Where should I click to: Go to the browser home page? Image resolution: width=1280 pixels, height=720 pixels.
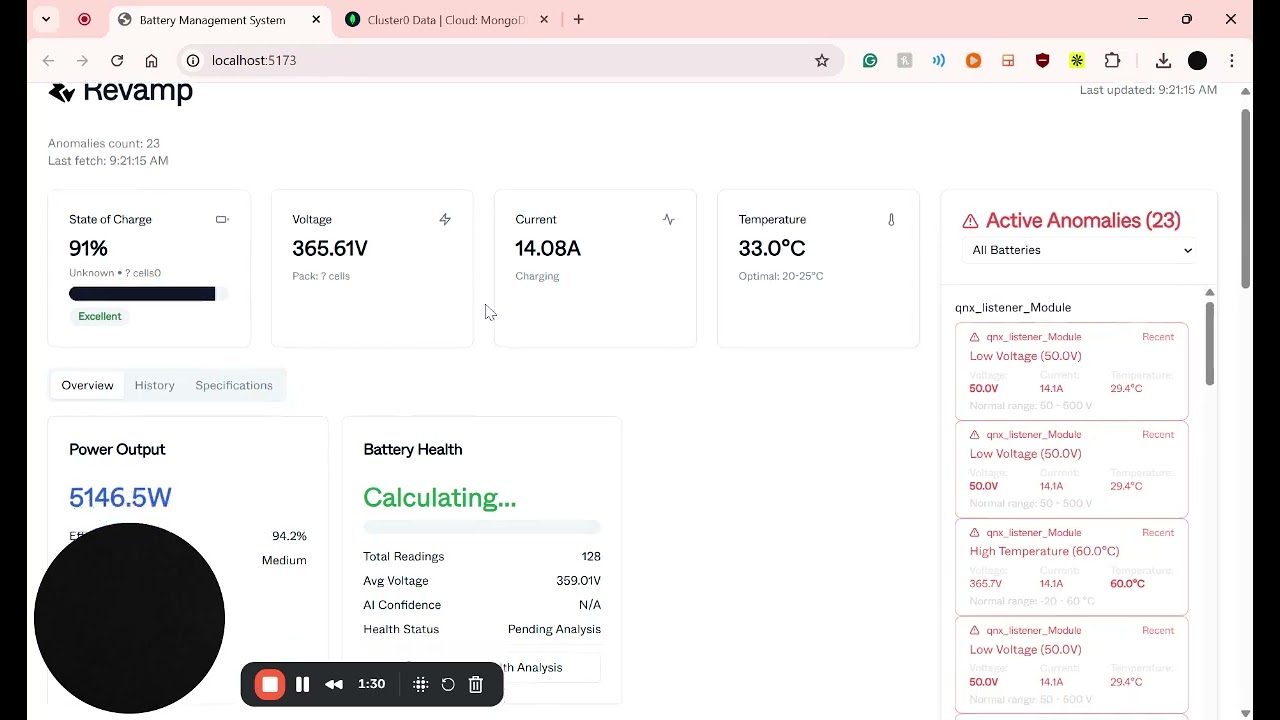[x=151, y=61]
